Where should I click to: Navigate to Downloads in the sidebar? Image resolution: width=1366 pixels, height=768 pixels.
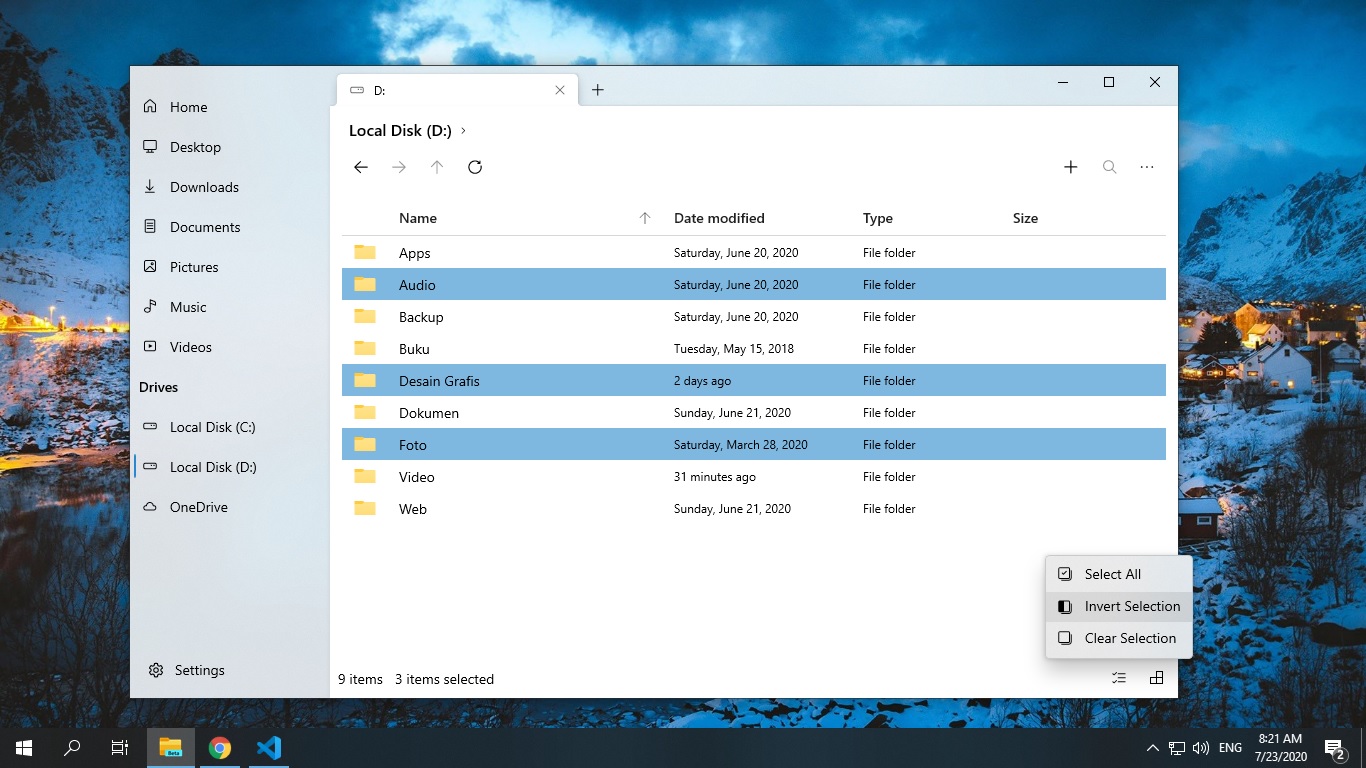(x=204, y=187)
